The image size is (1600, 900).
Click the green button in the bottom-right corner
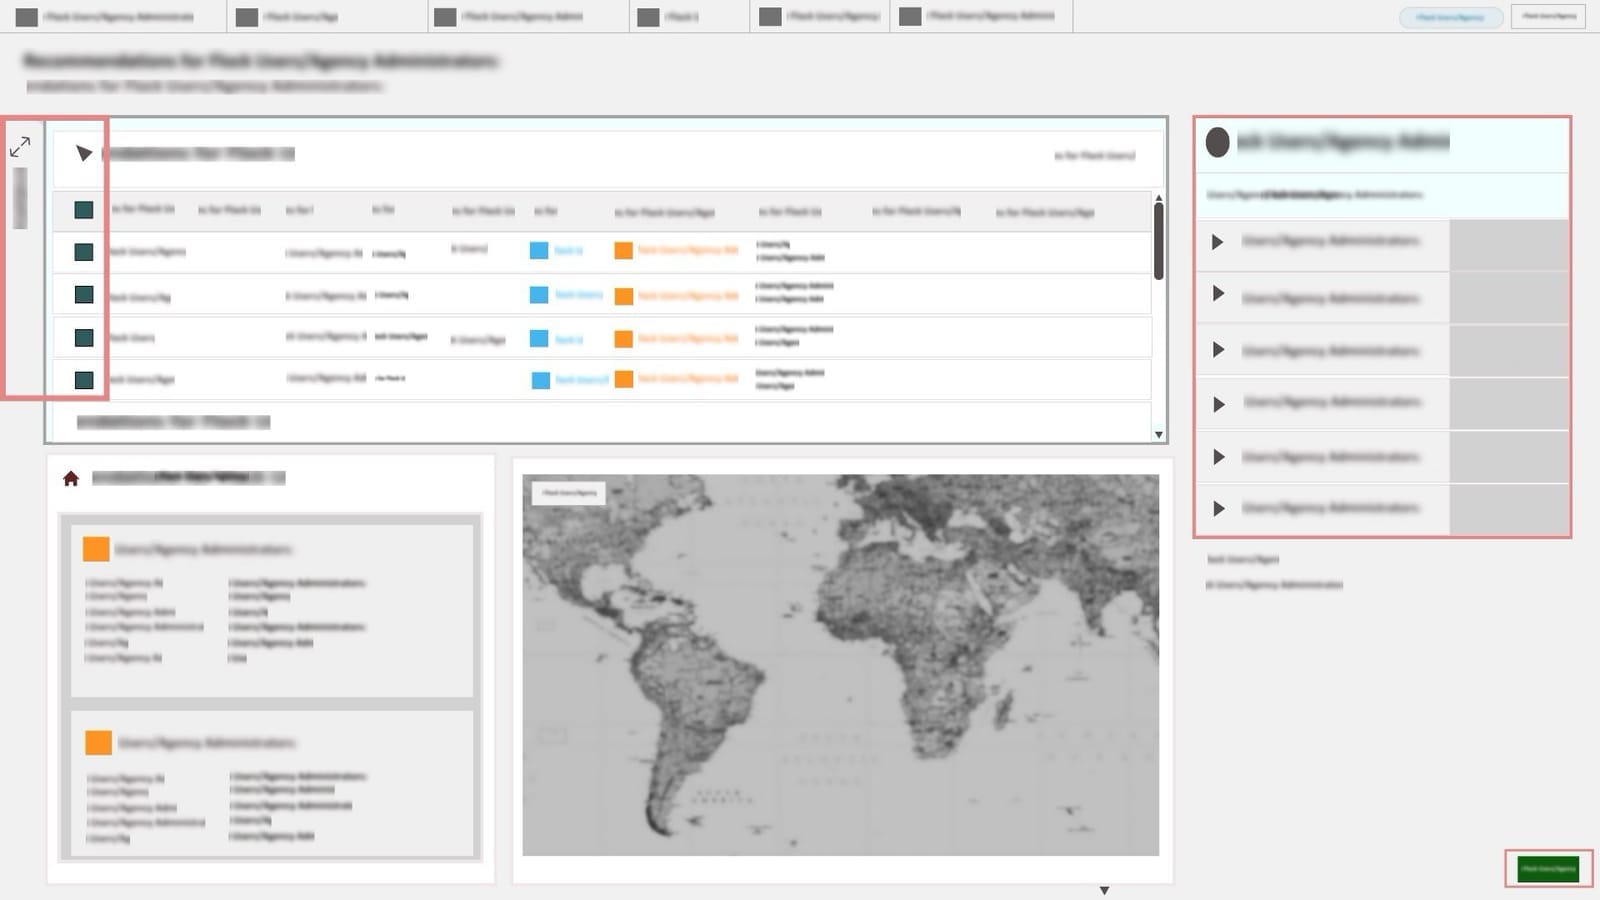tap(1548, 869)
